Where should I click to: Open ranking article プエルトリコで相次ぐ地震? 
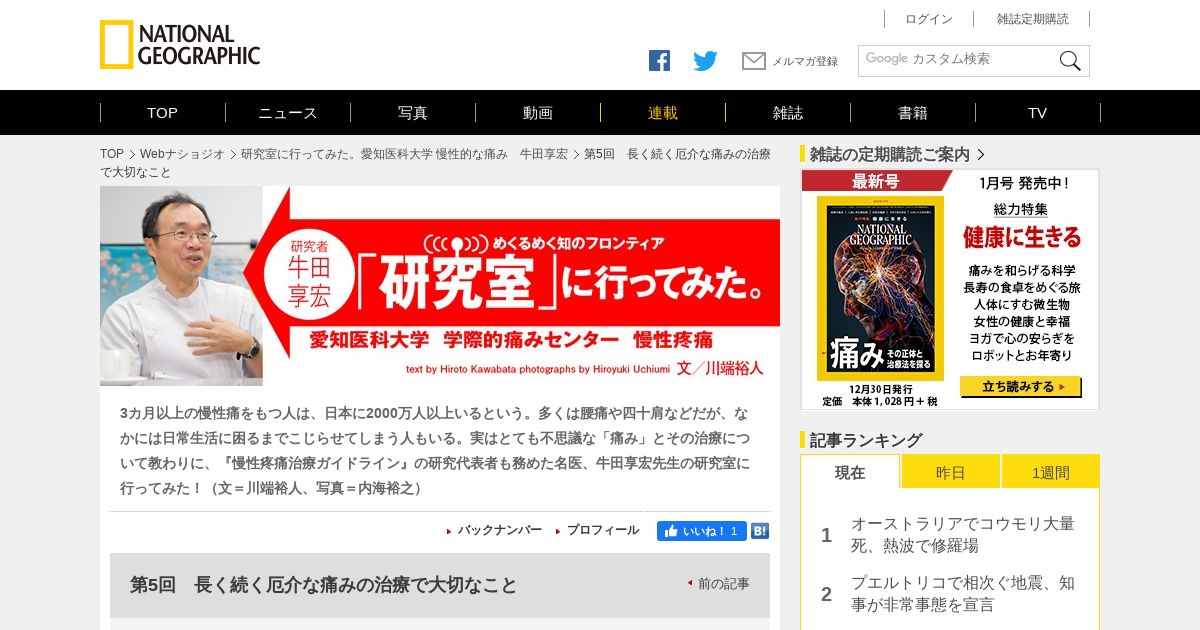(x=963, y=594)
